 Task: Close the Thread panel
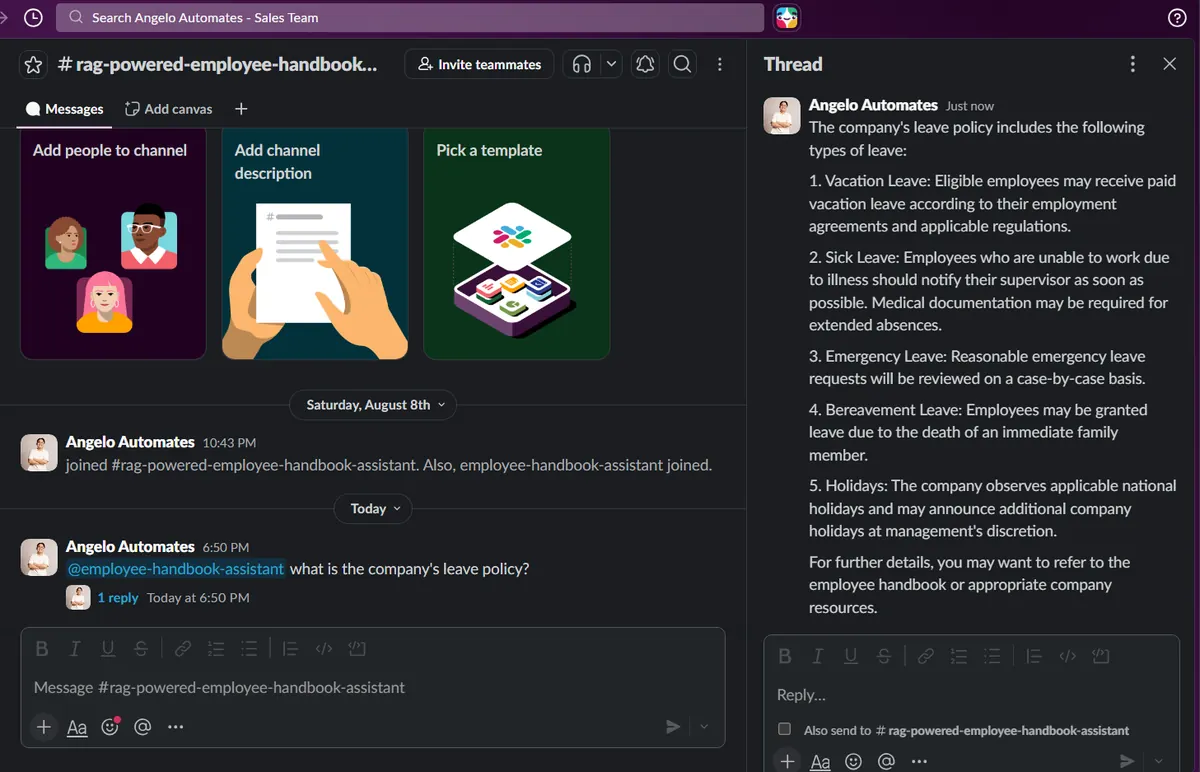tap(1169, 64)
